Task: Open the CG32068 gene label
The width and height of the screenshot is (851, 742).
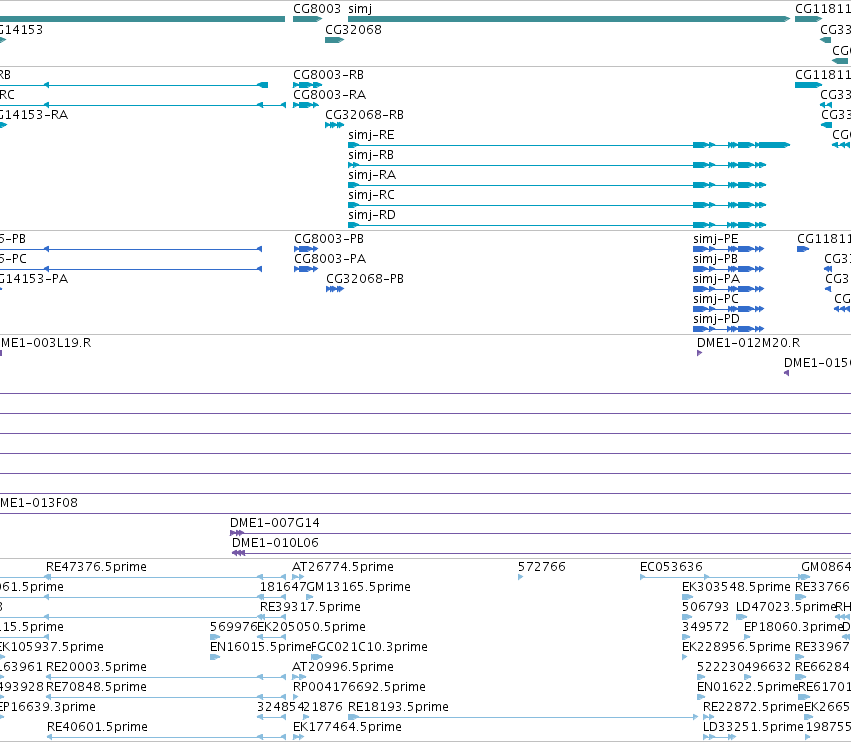Action: click(353, 29)
